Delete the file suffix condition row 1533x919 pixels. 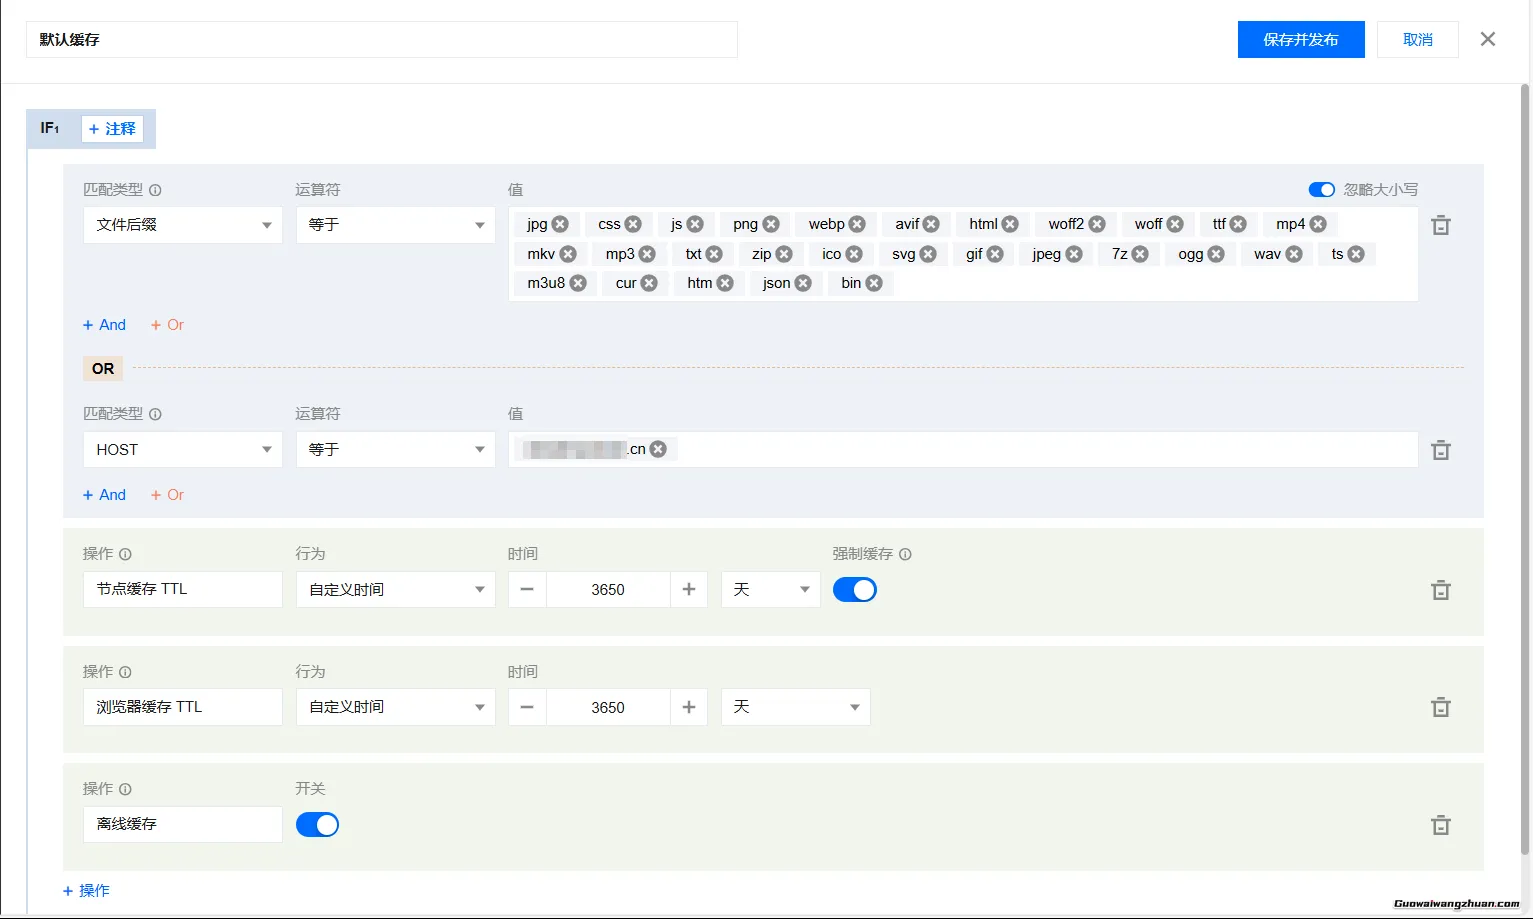[x=1440, y=226]
